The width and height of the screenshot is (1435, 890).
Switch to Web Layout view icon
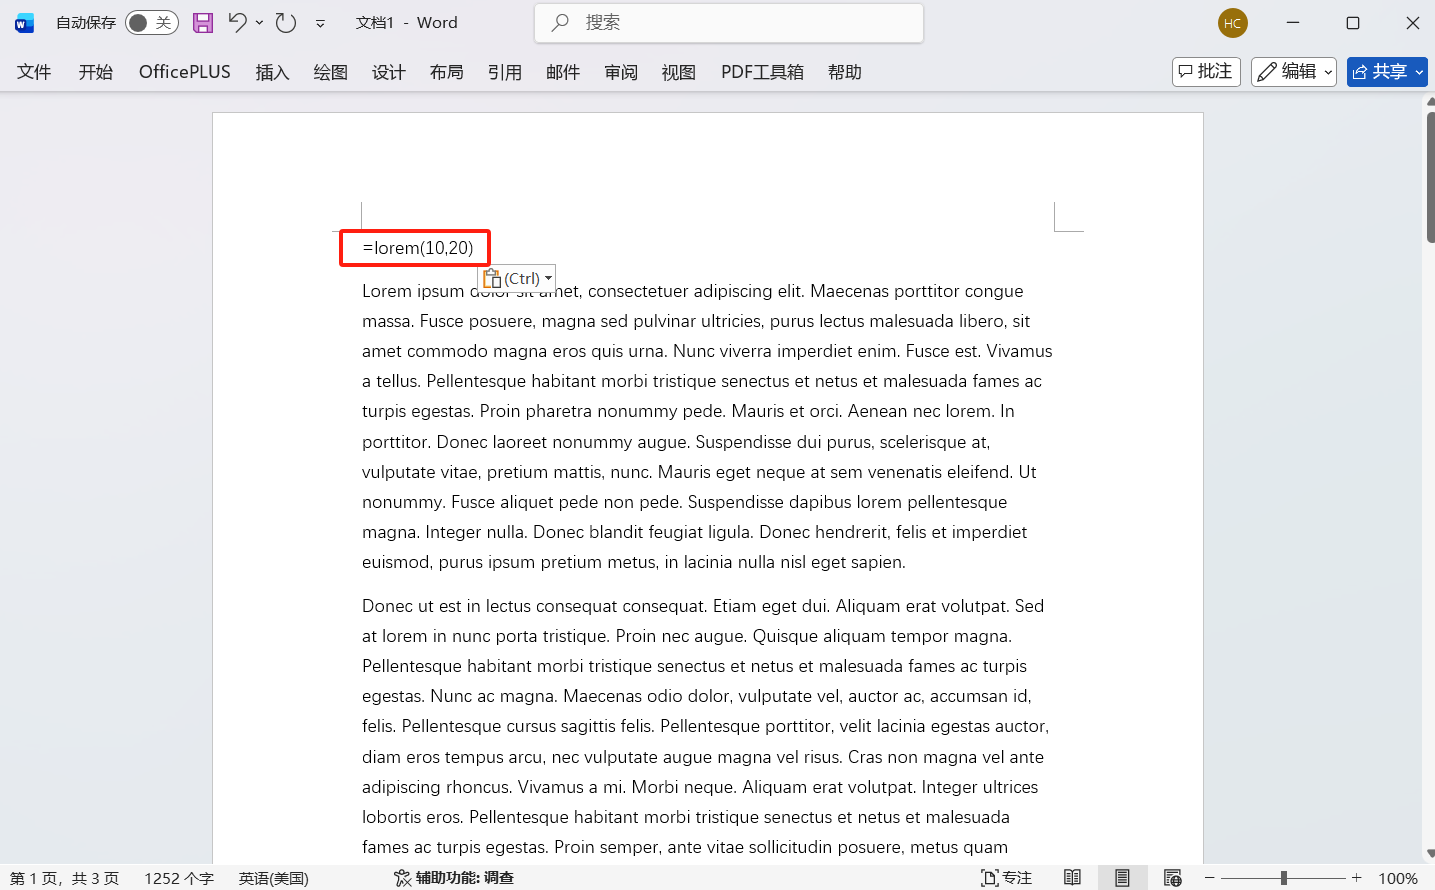click(1171, 877)
